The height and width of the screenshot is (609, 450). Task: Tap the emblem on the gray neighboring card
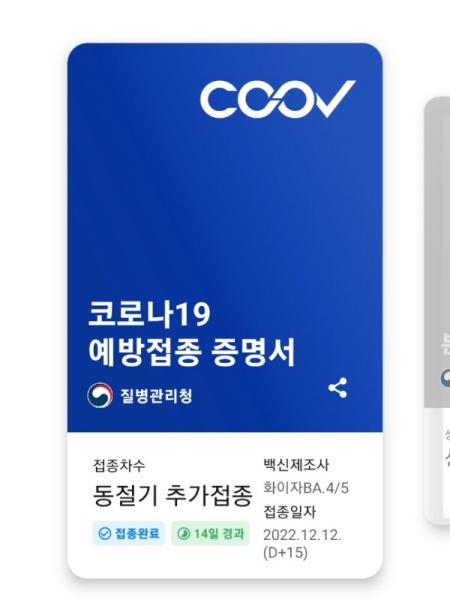click(x=446, y=378)
